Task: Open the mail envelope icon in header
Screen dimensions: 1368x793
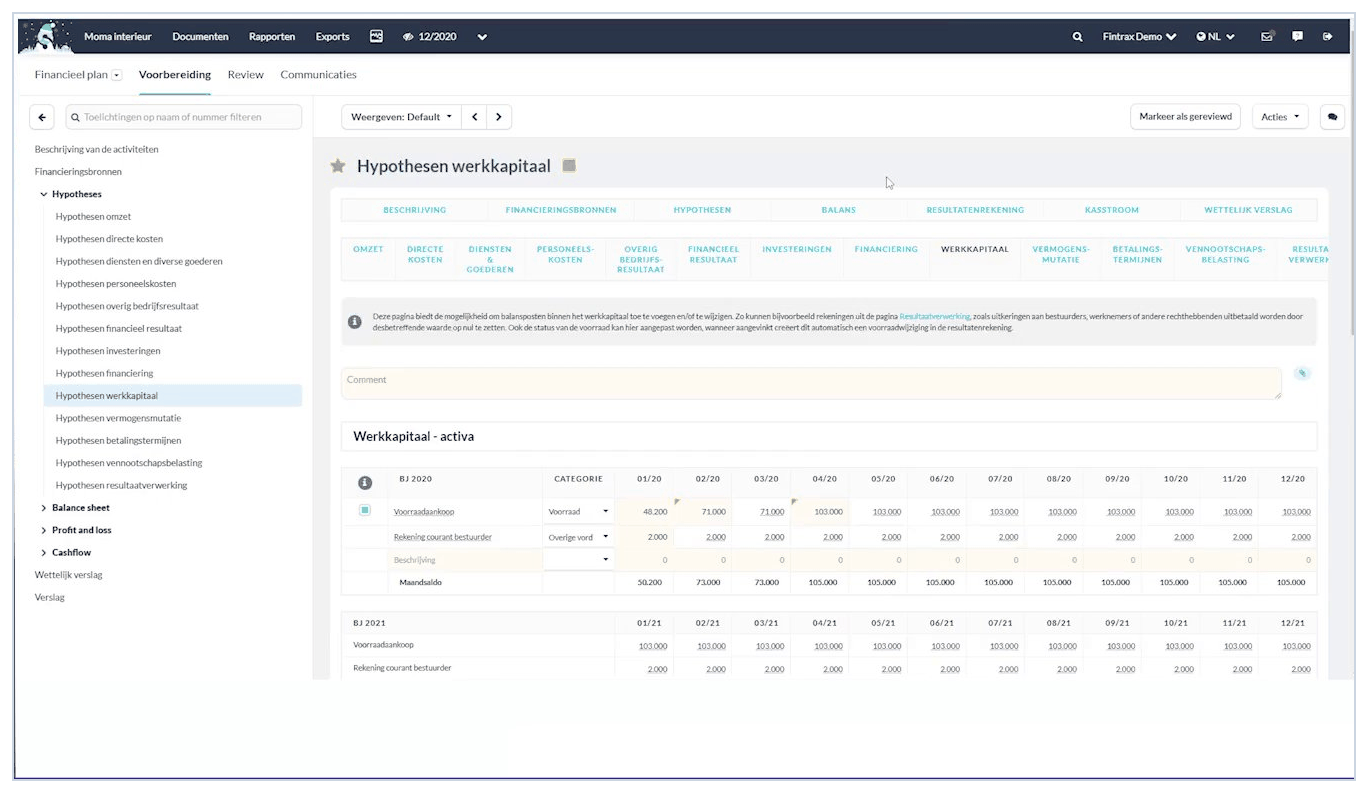Action: pos(1267,37)
